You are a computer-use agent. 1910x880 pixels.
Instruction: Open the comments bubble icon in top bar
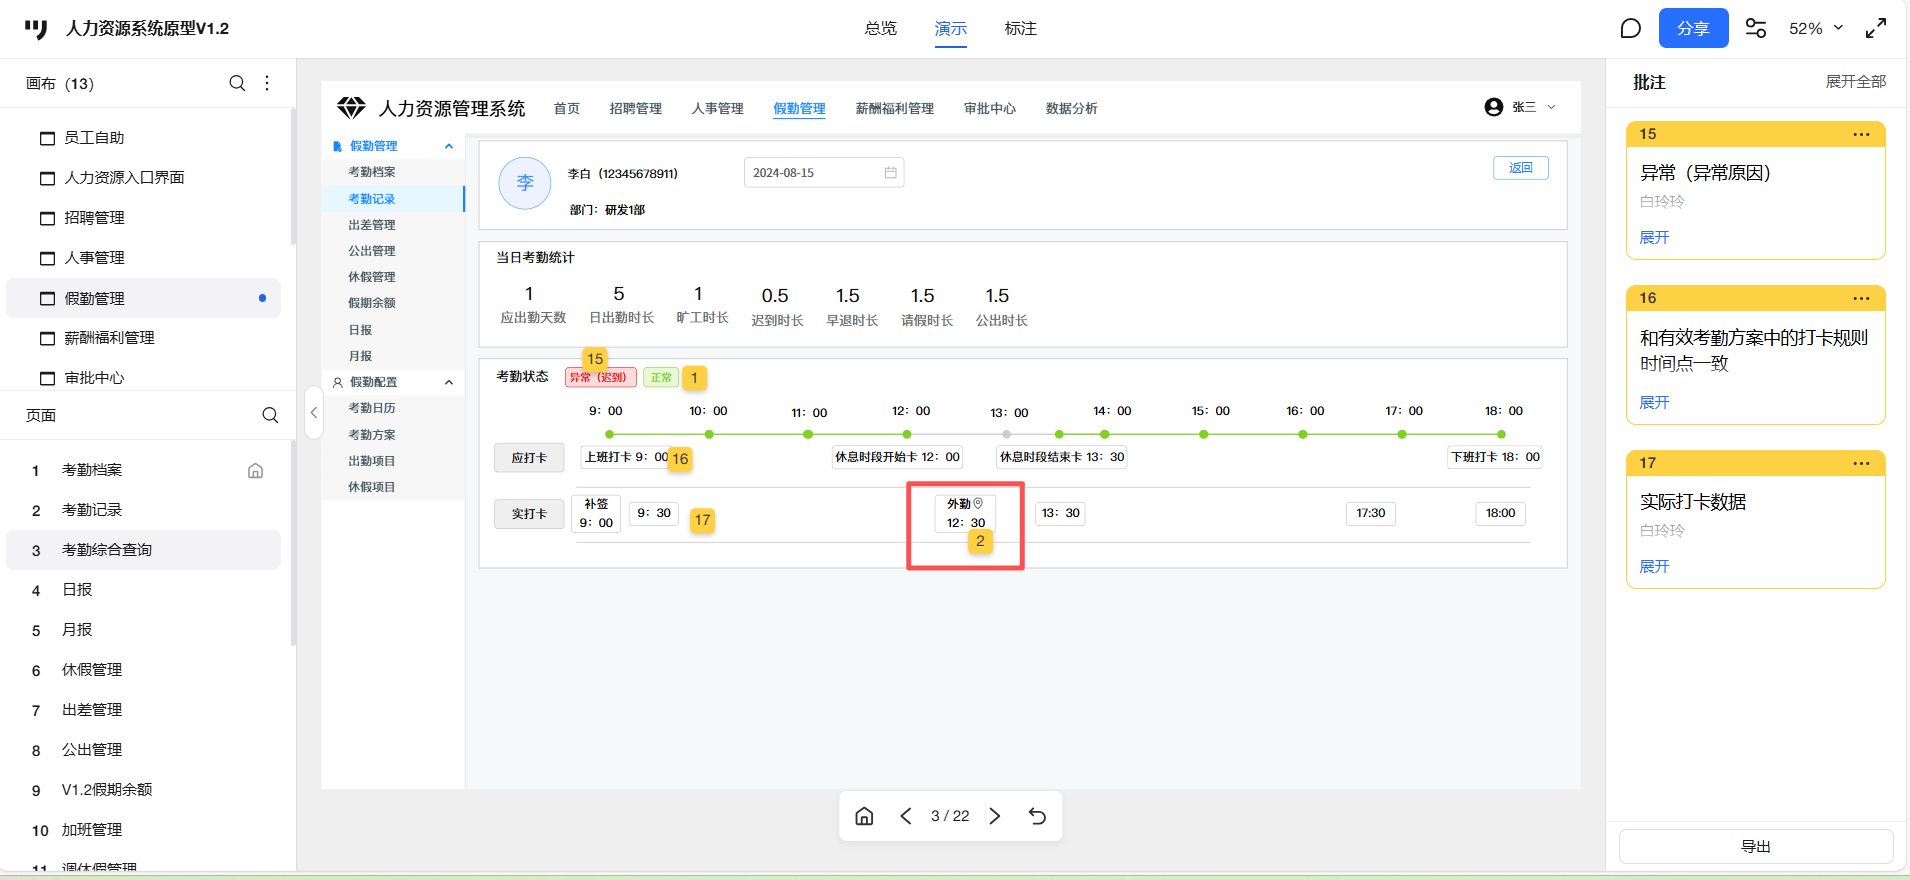pos(1631,28)
